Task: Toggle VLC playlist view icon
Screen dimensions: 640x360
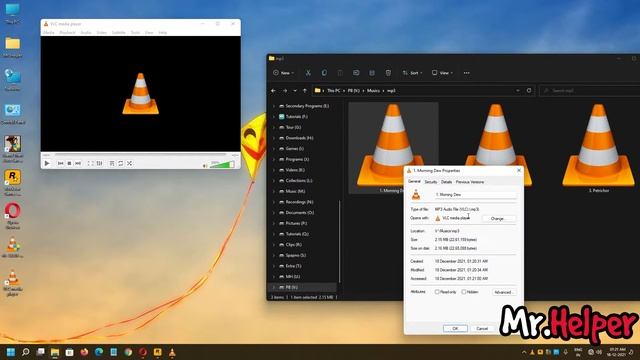Action: [112, 163]
